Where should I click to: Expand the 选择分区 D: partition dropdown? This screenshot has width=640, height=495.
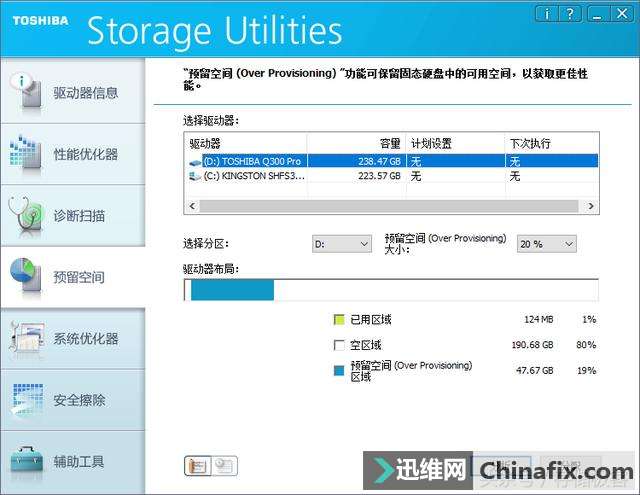342,244
